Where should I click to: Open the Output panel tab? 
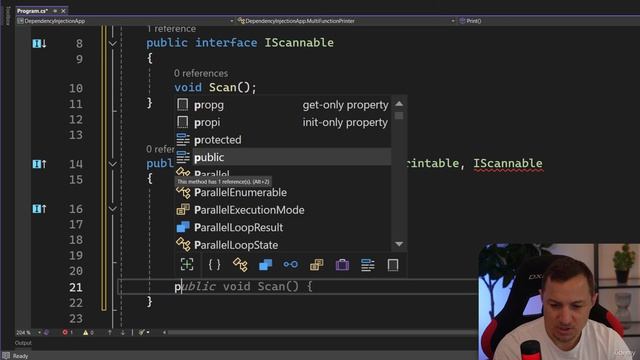tap(23, 343)
